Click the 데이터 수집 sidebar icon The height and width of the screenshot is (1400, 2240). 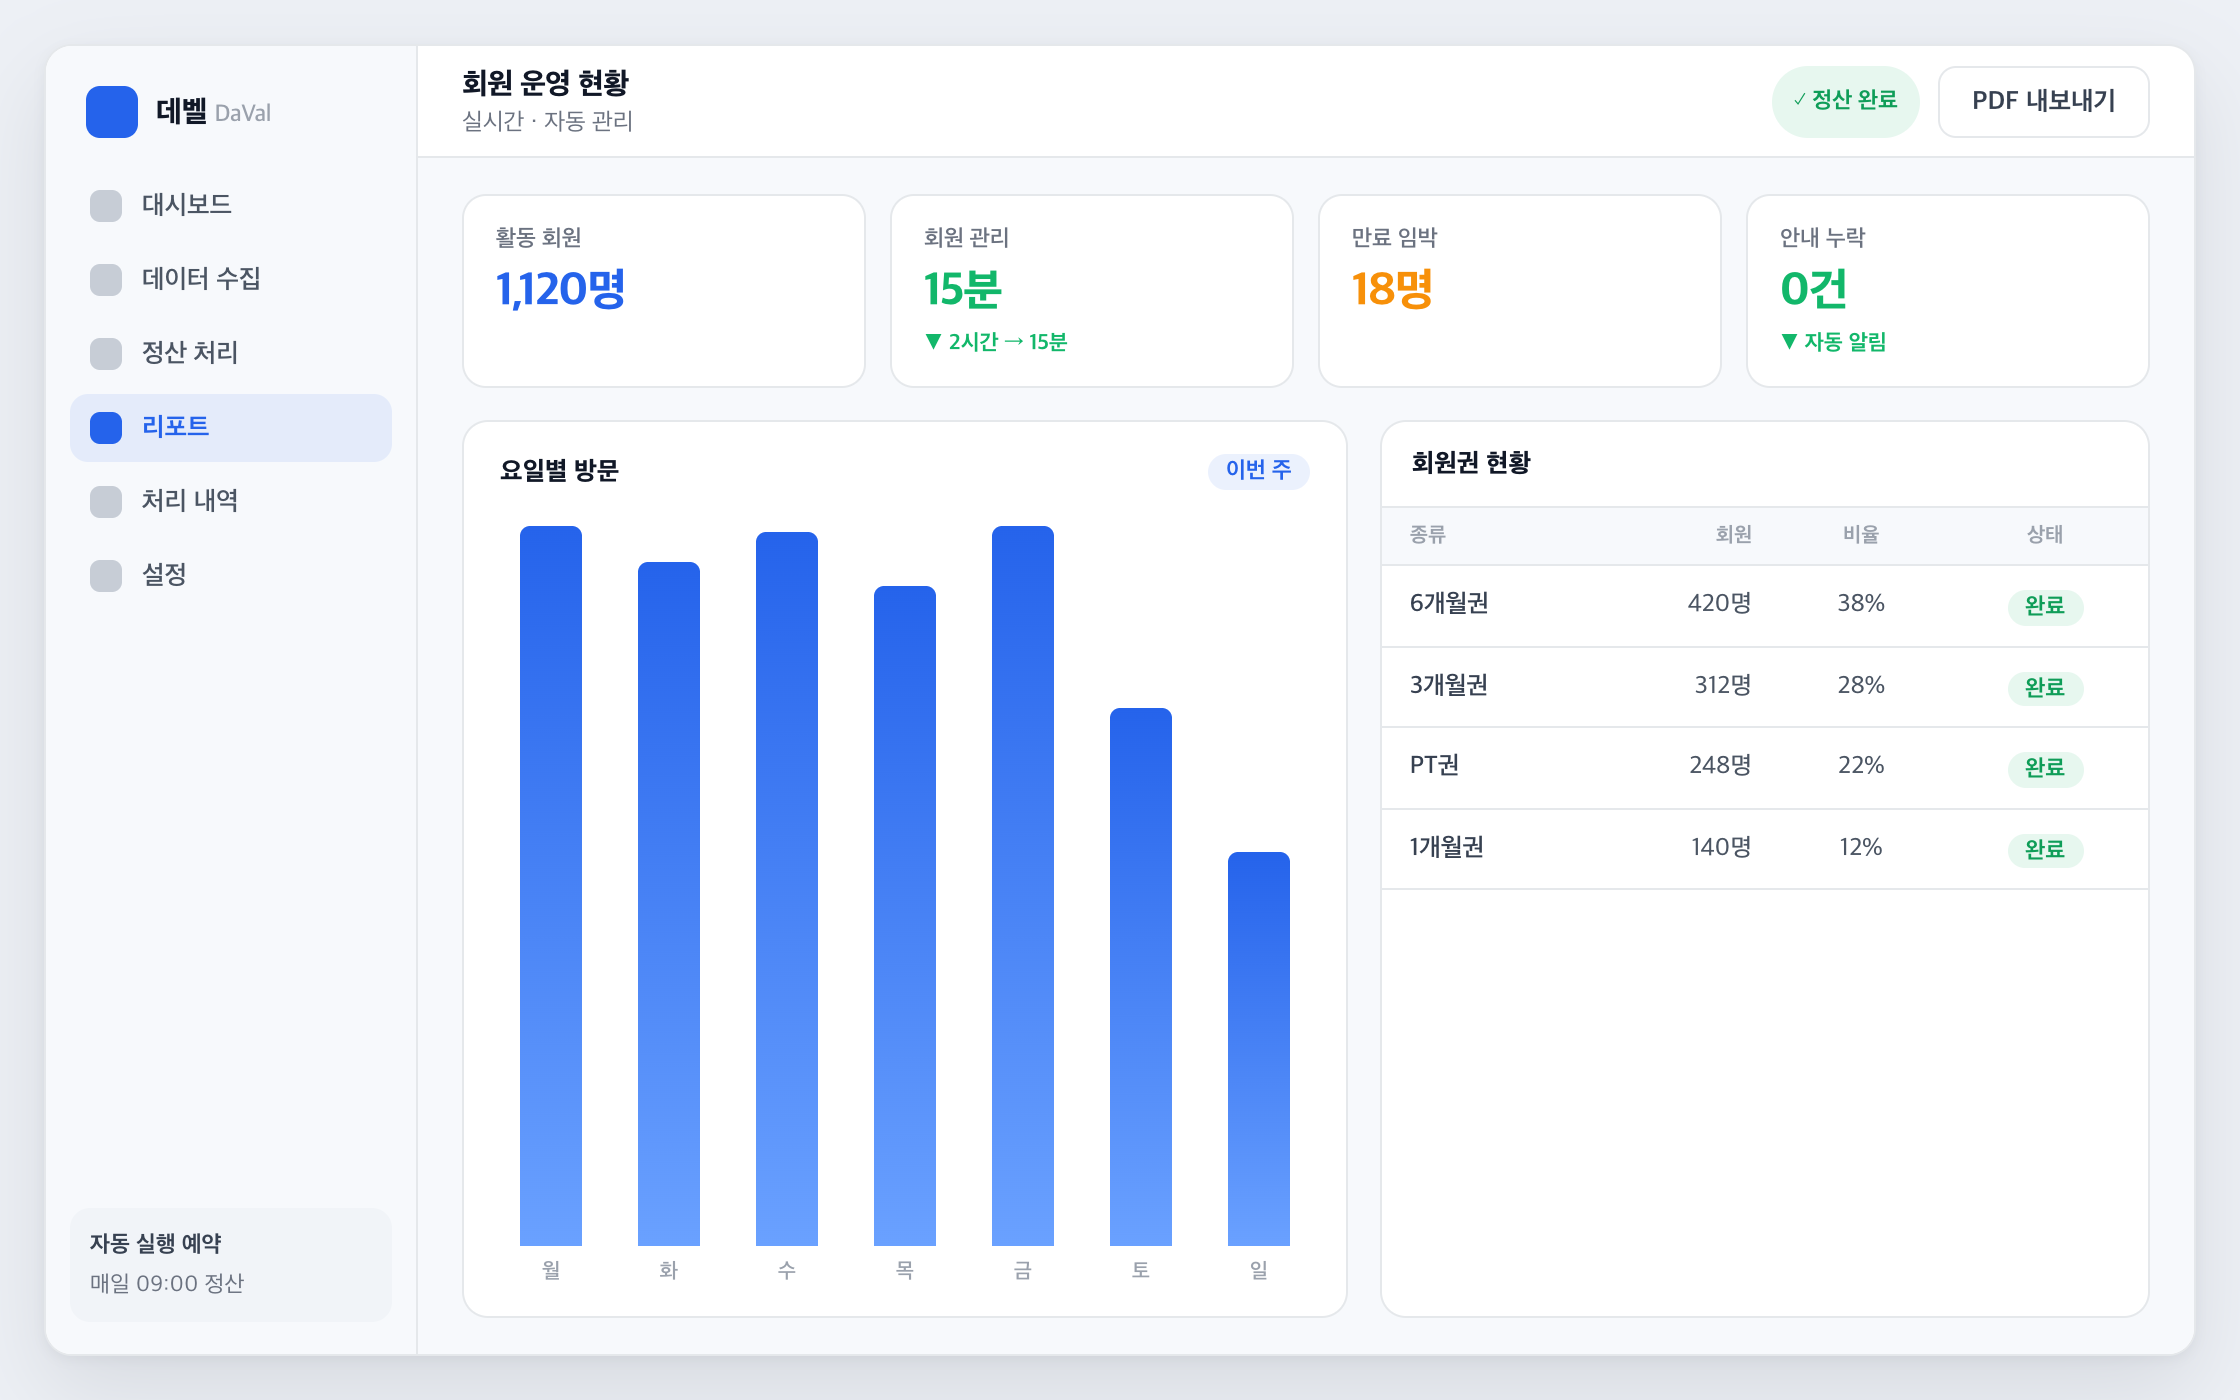tap(106, 279)
